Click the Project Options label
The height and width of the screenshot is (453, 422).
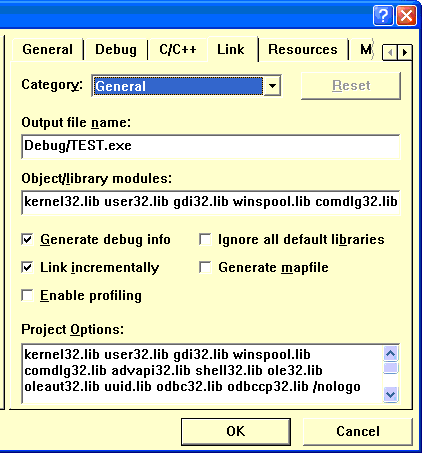coord(72,330)
